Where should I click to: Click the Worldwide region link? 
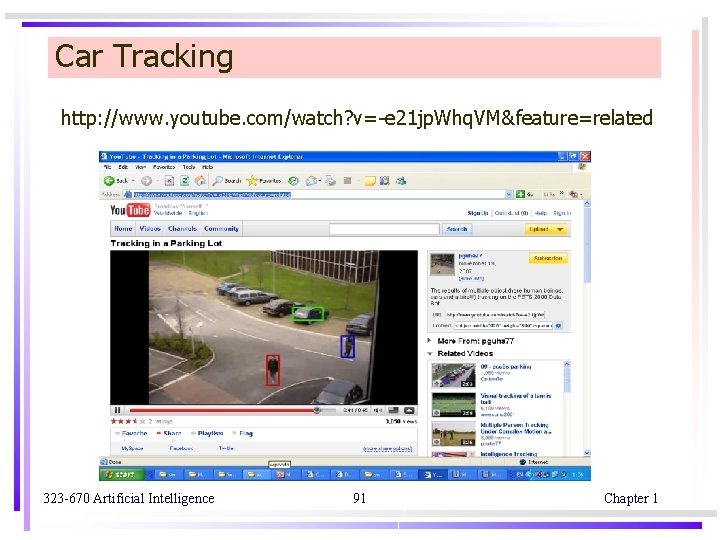pos(168,213)
